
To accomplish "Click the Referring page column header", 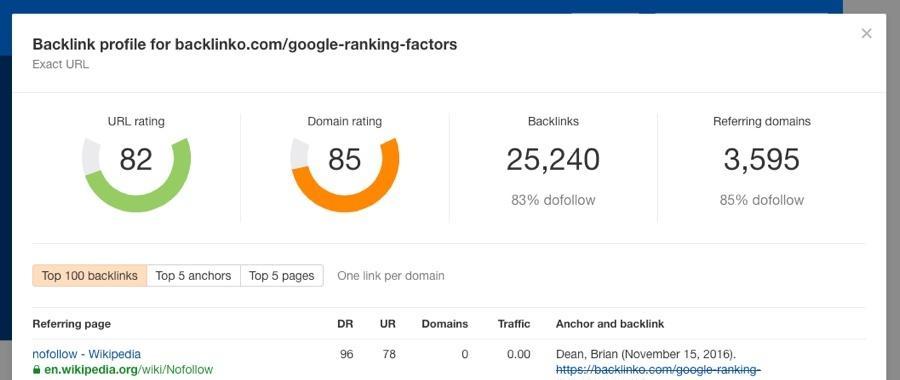I will pos(72,324).
